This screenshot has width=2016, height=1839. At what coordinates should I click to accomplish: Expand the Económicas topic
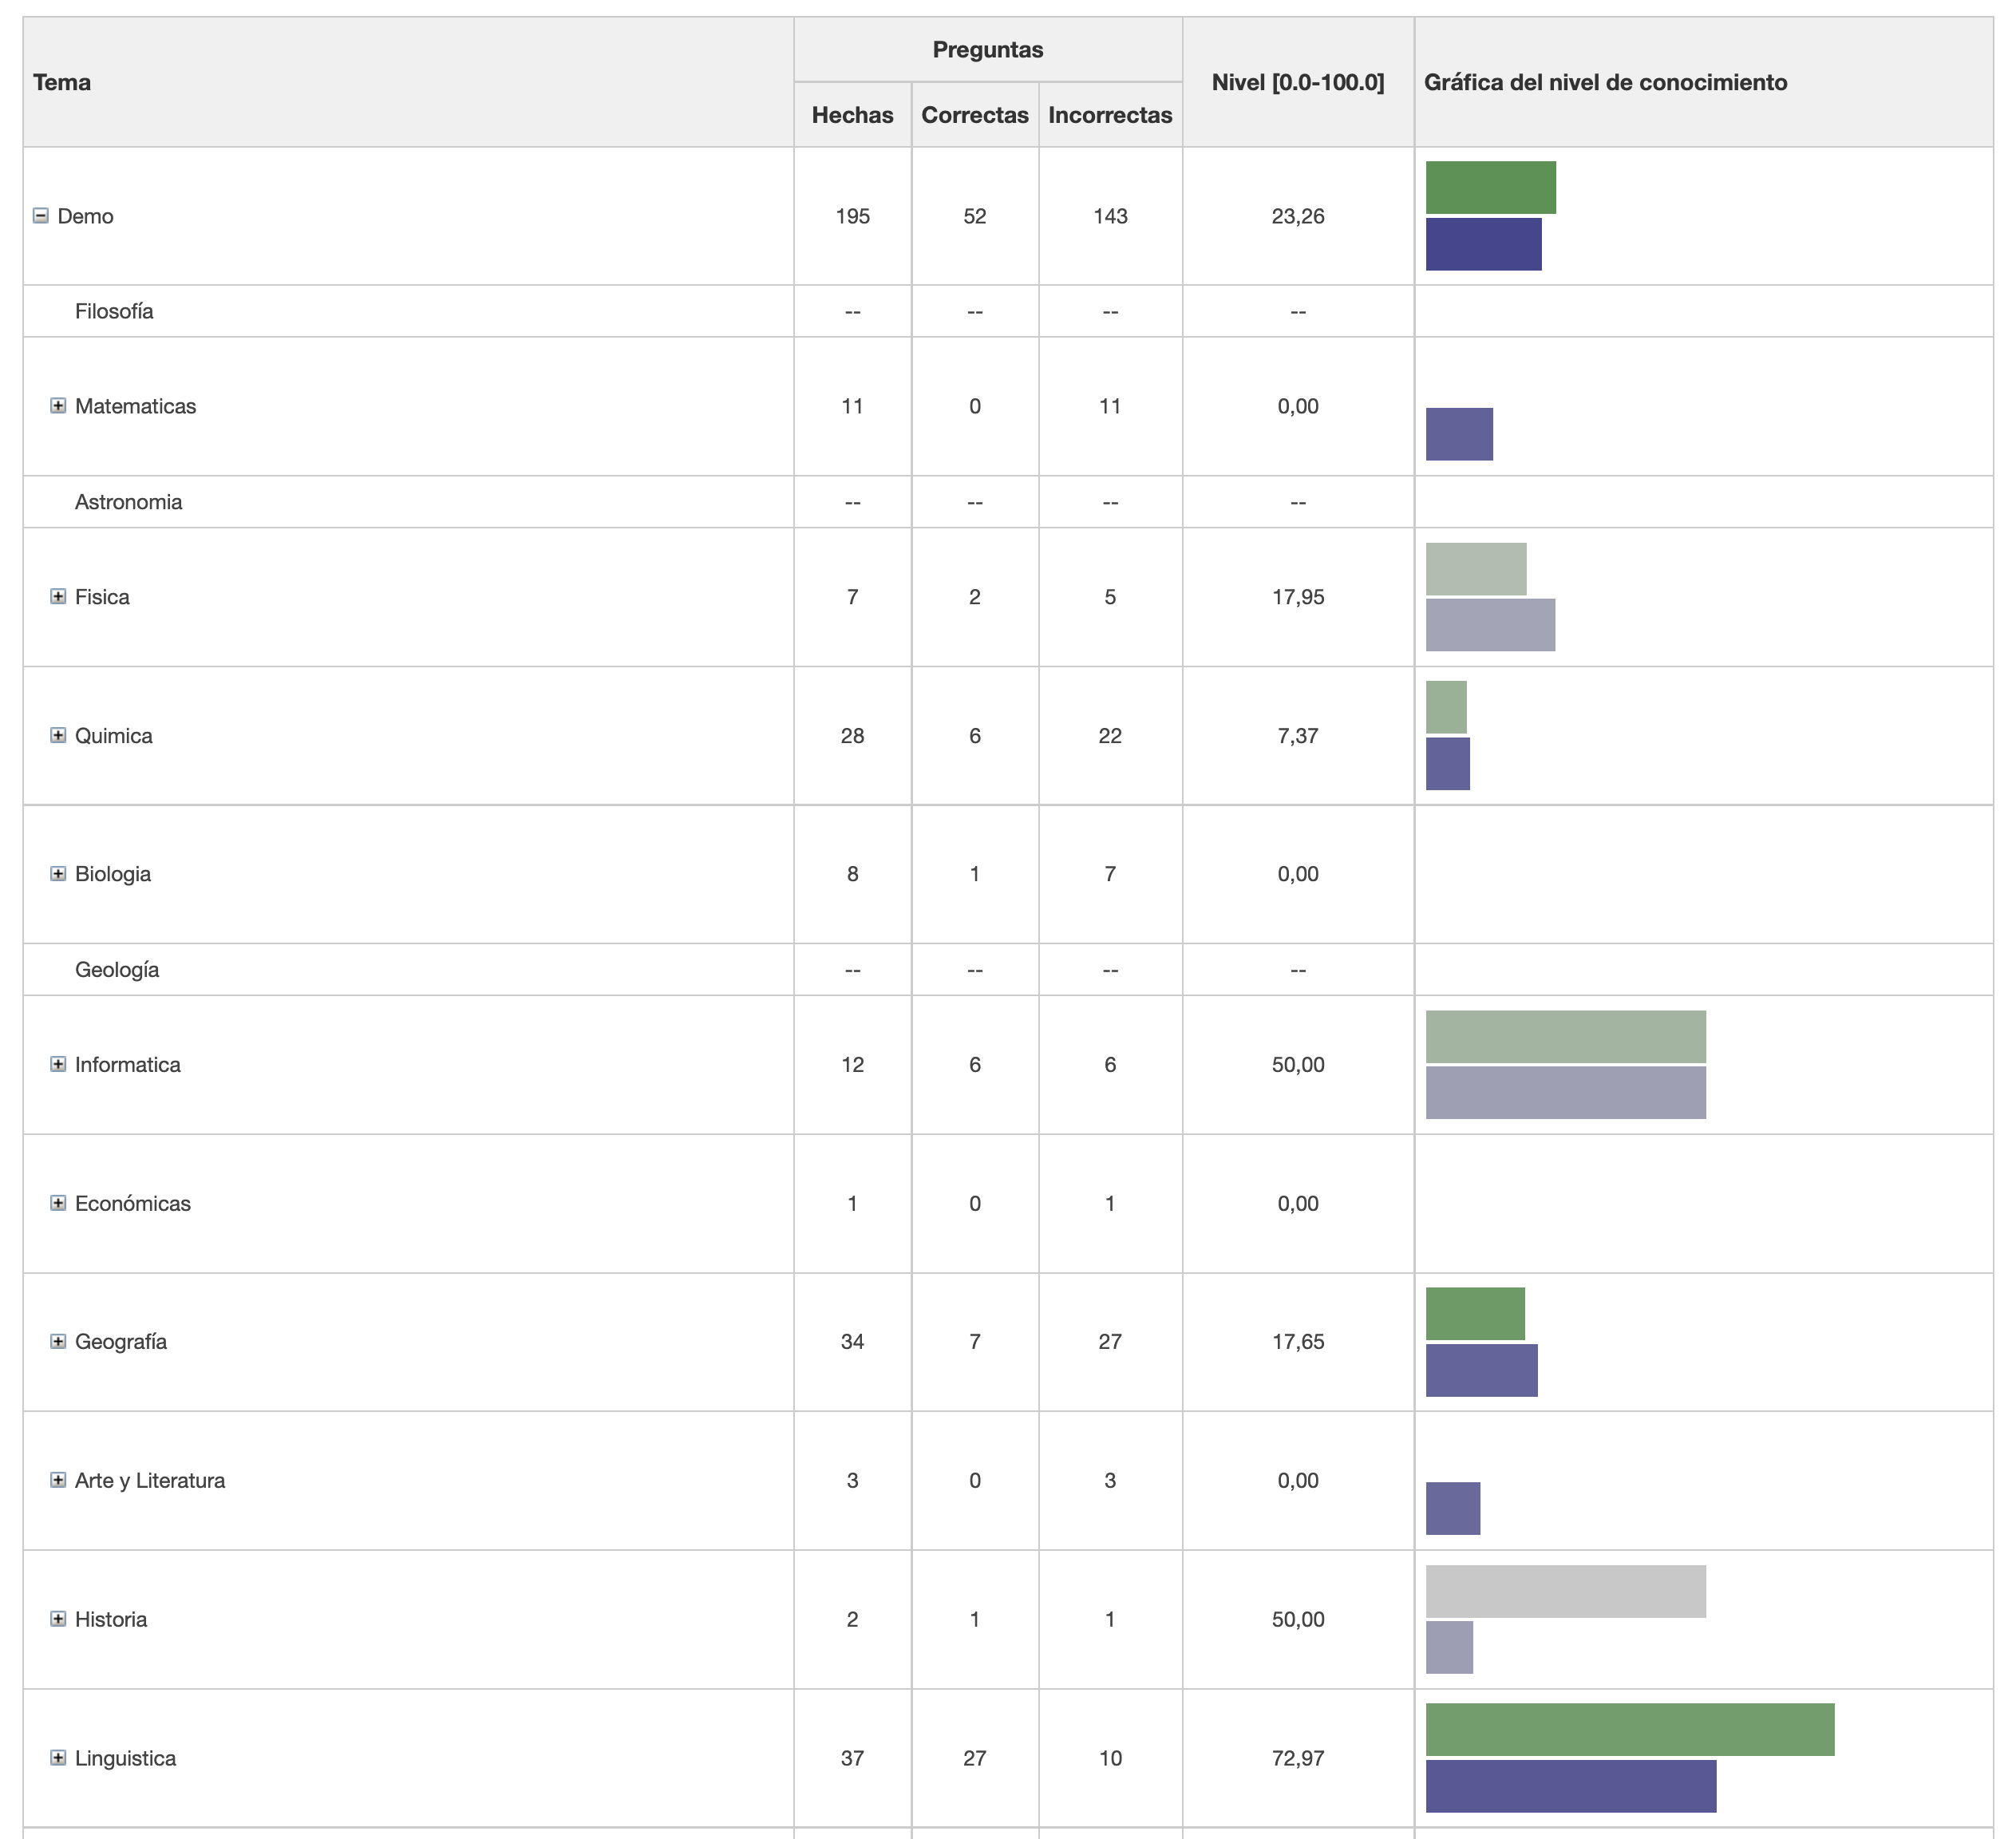tap(58, 1203)
